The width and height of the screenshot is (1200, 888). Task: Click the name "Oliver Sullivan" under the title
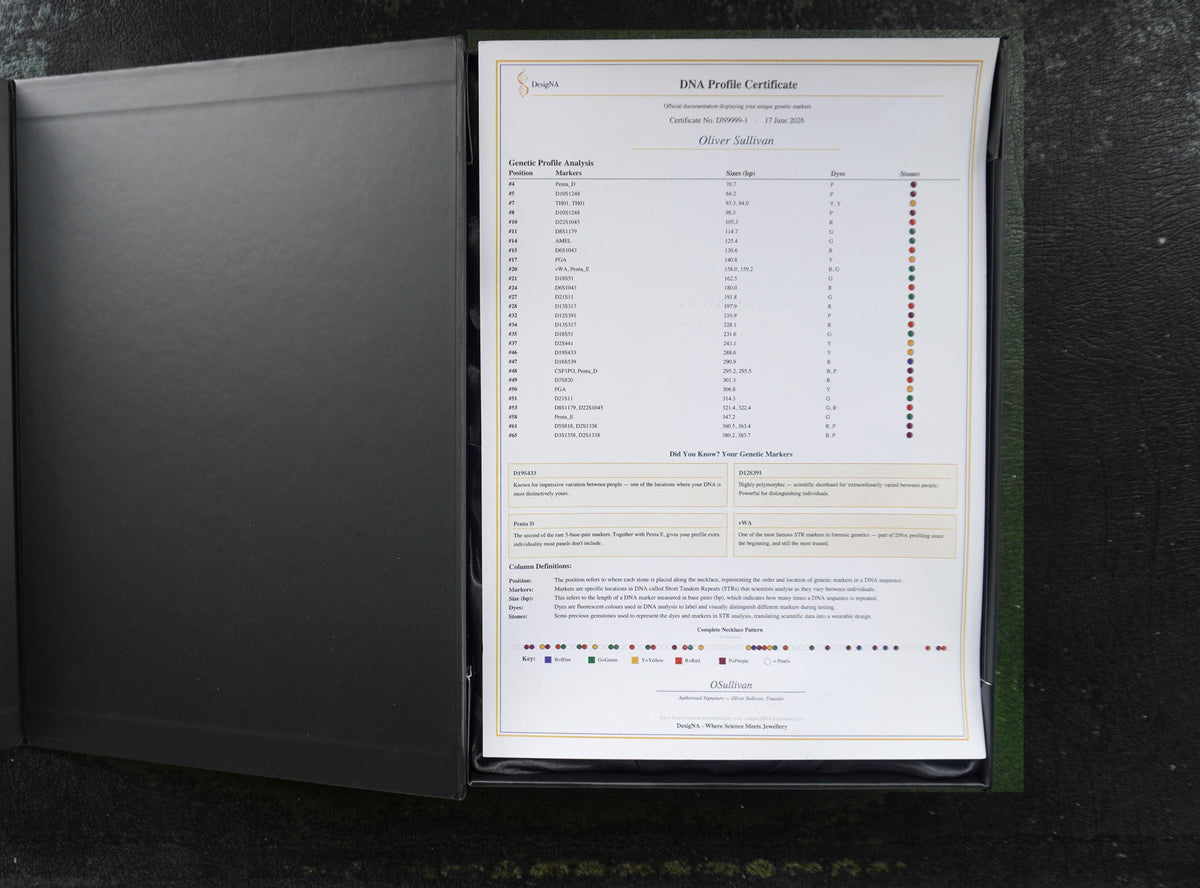click(736, 141)
